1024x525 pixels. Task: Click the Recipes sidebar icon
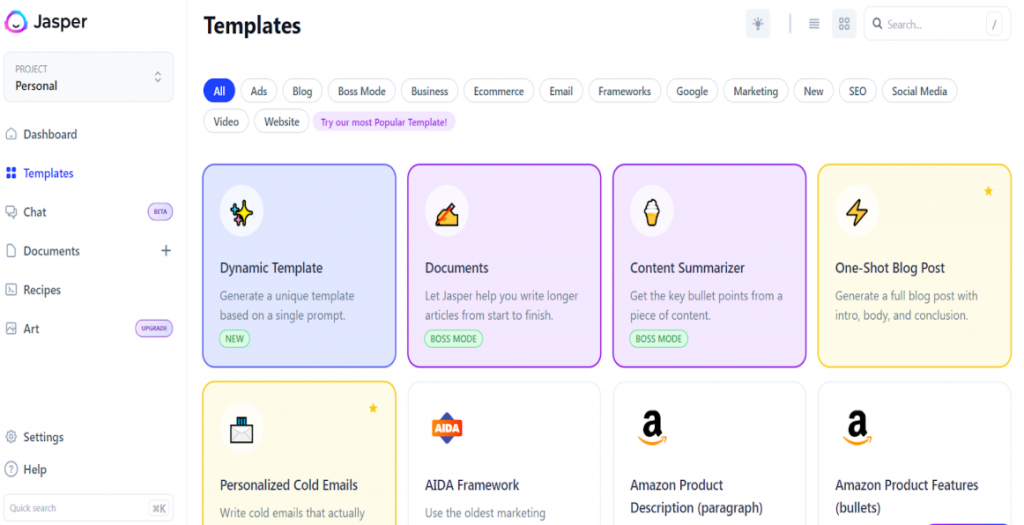click(x=11, y=290)
